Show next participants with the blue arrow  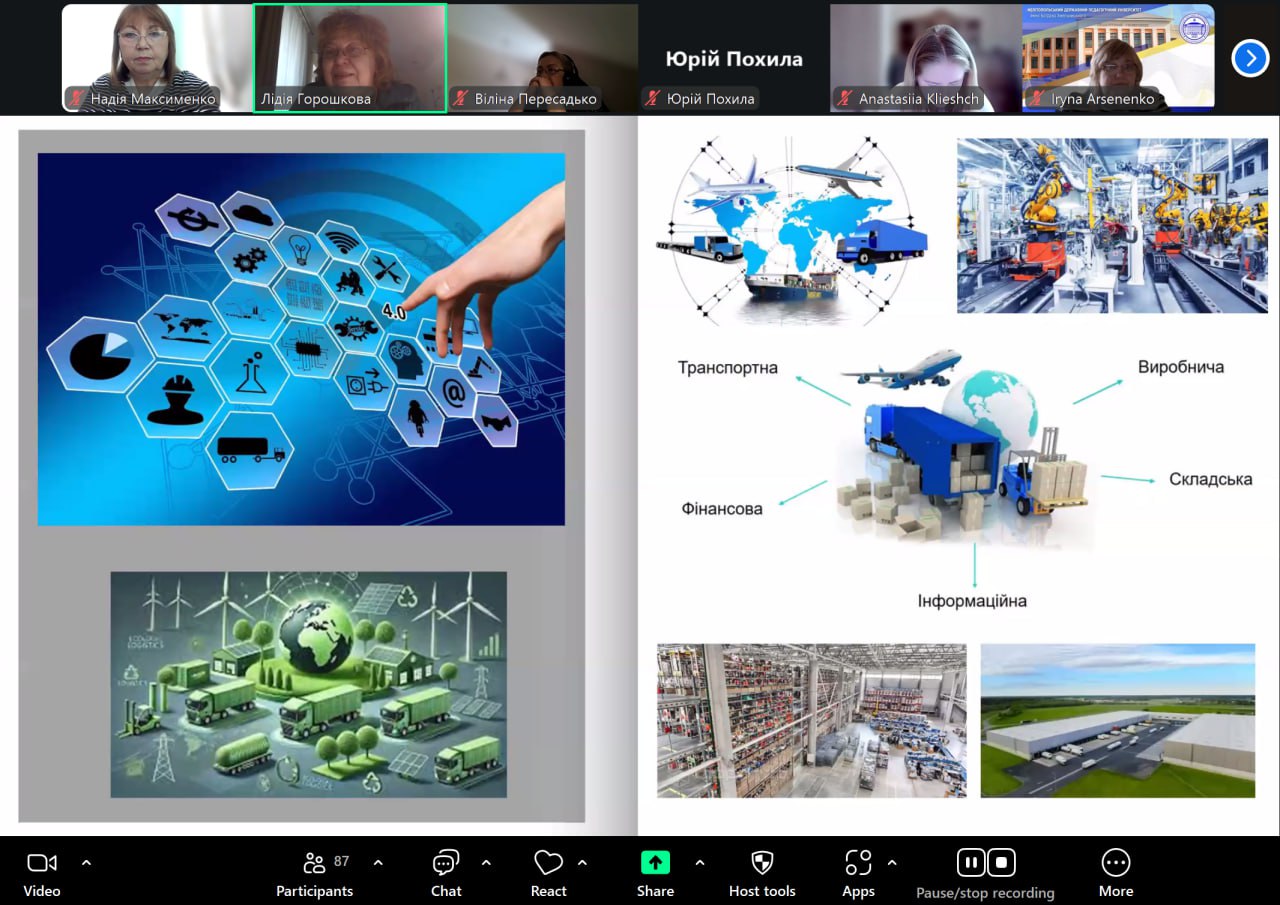[1250, 58]
